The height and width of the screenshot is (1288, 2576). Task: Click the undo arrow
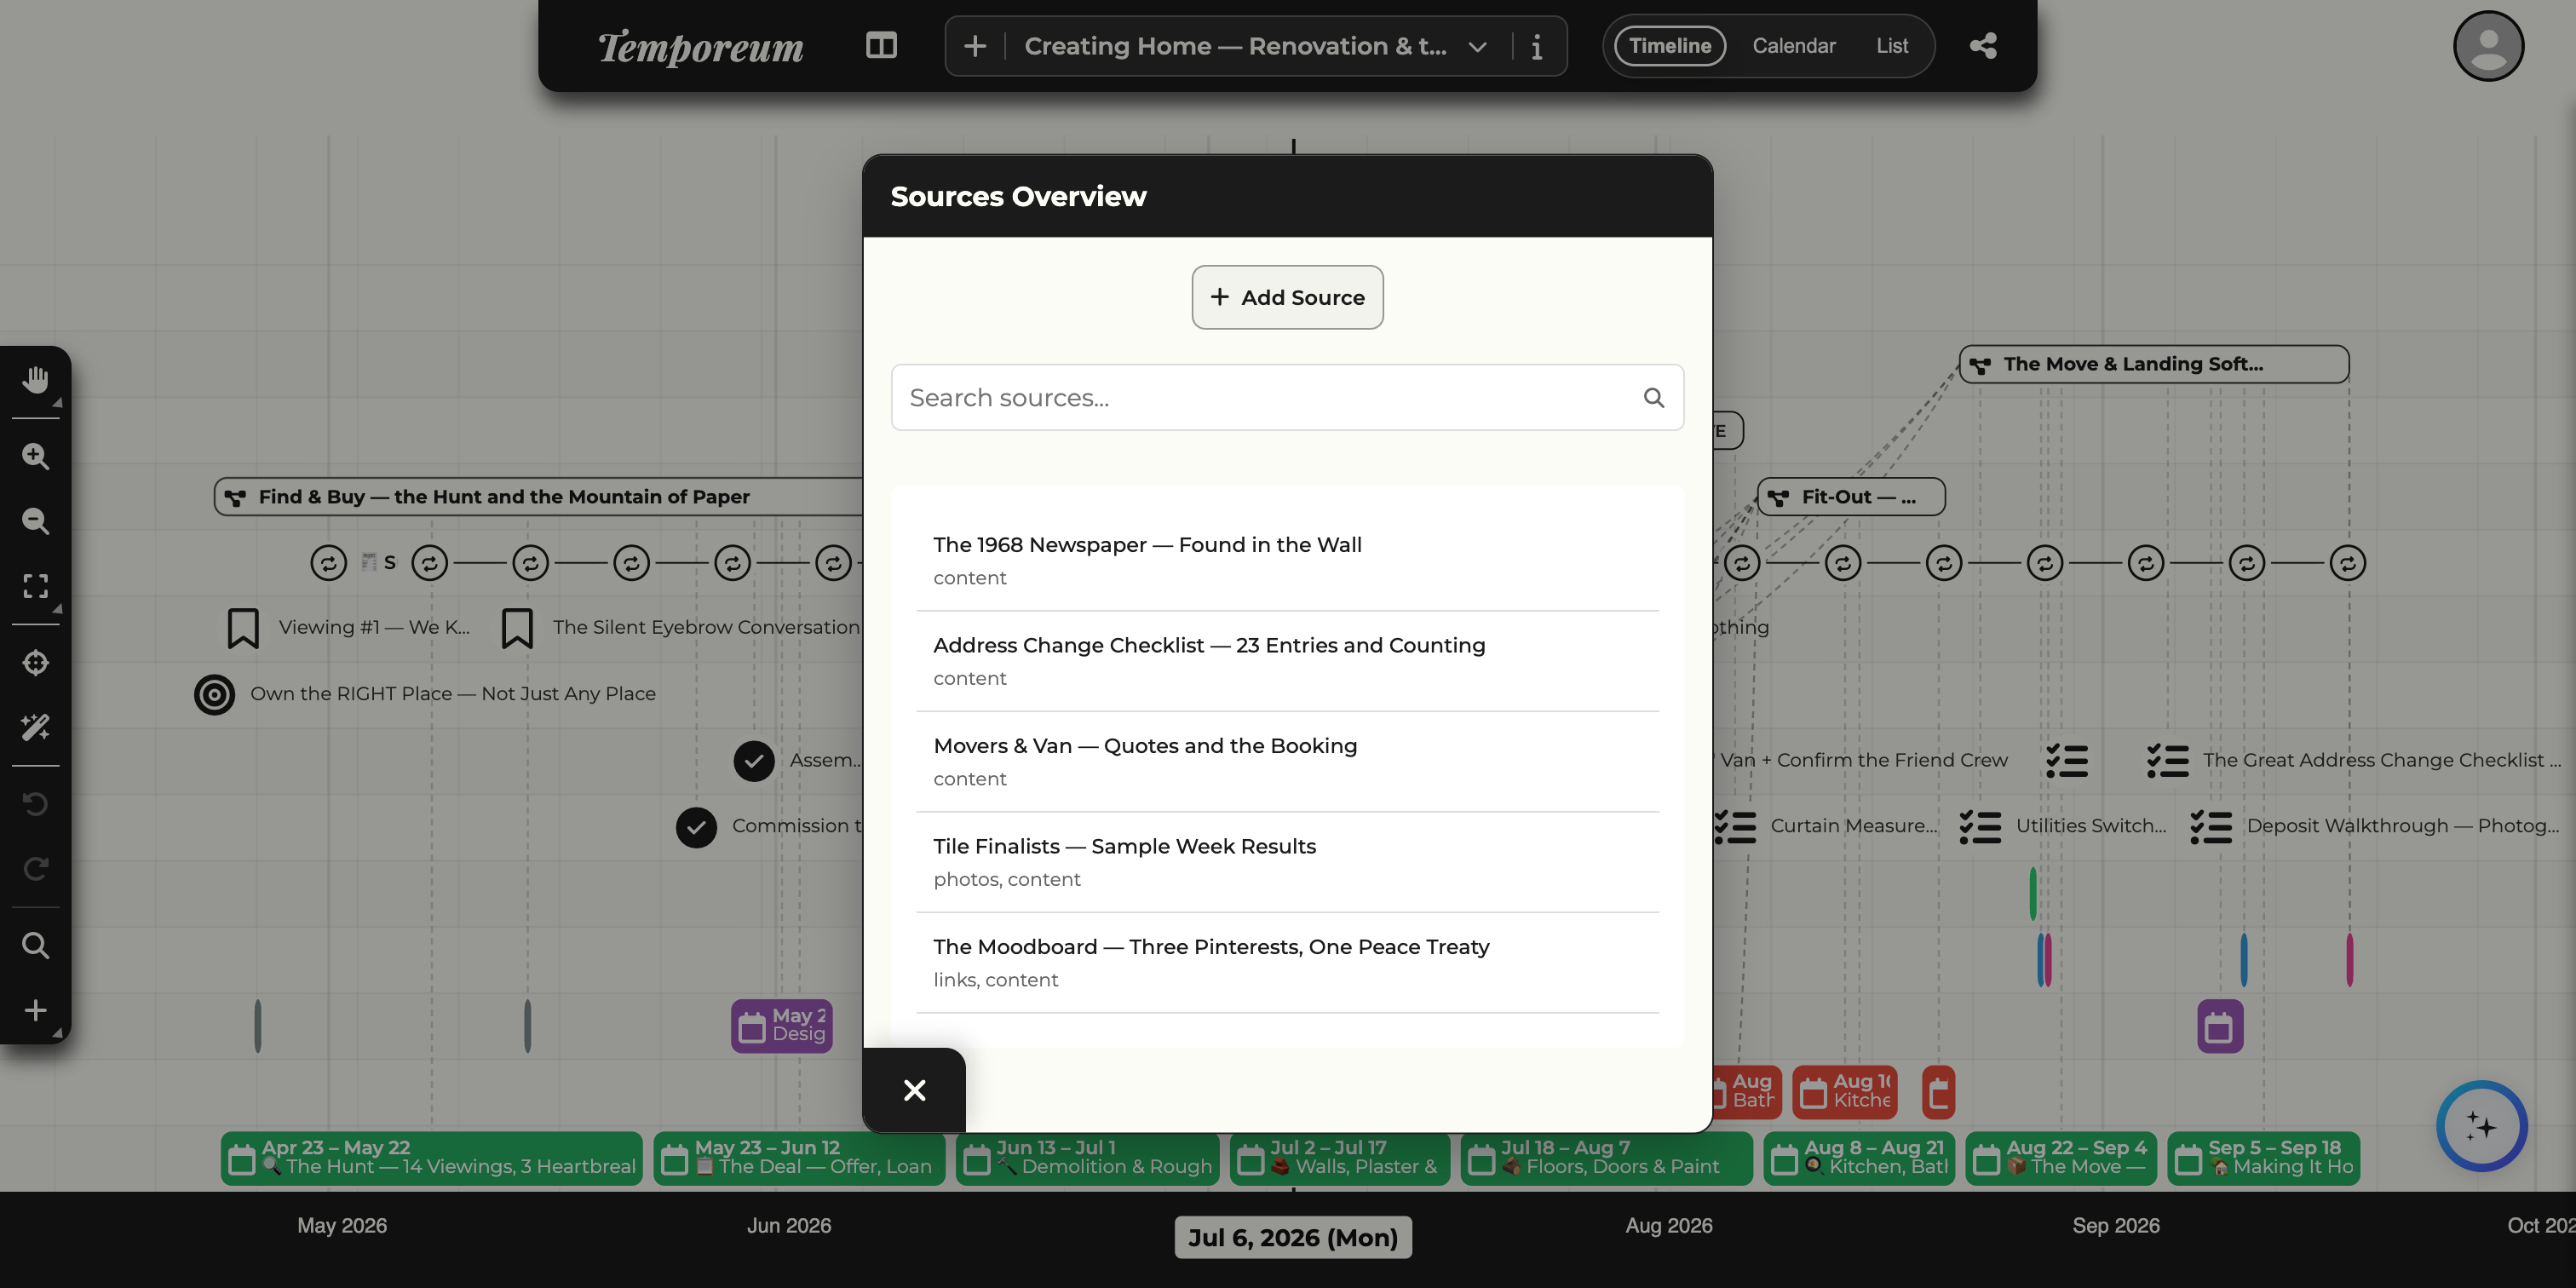coord(36,803)
